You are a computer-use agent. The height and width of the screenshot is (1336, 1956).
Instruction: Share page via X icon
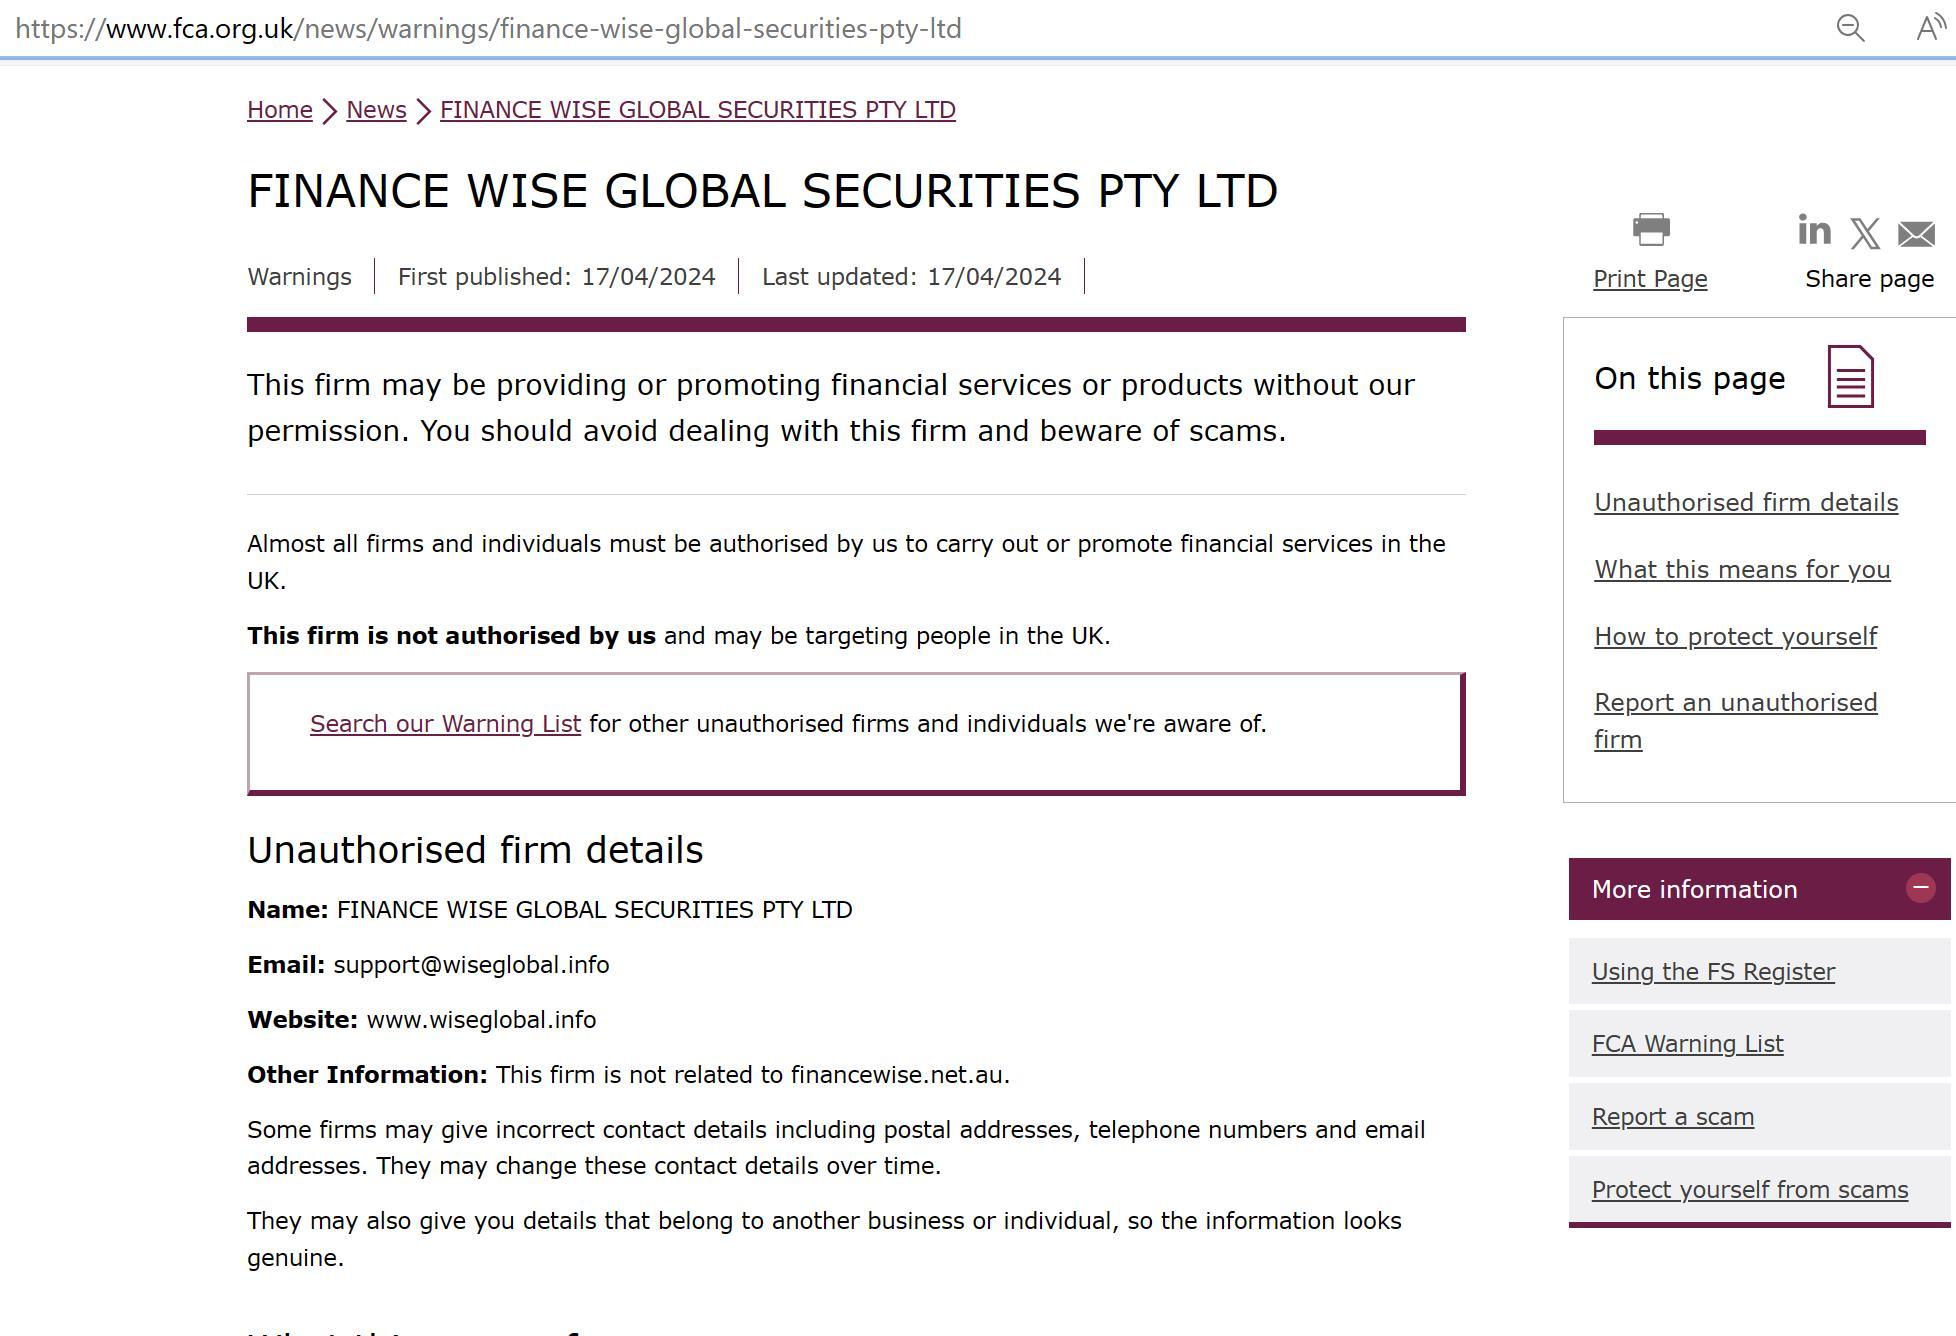tap(1865, 234)
